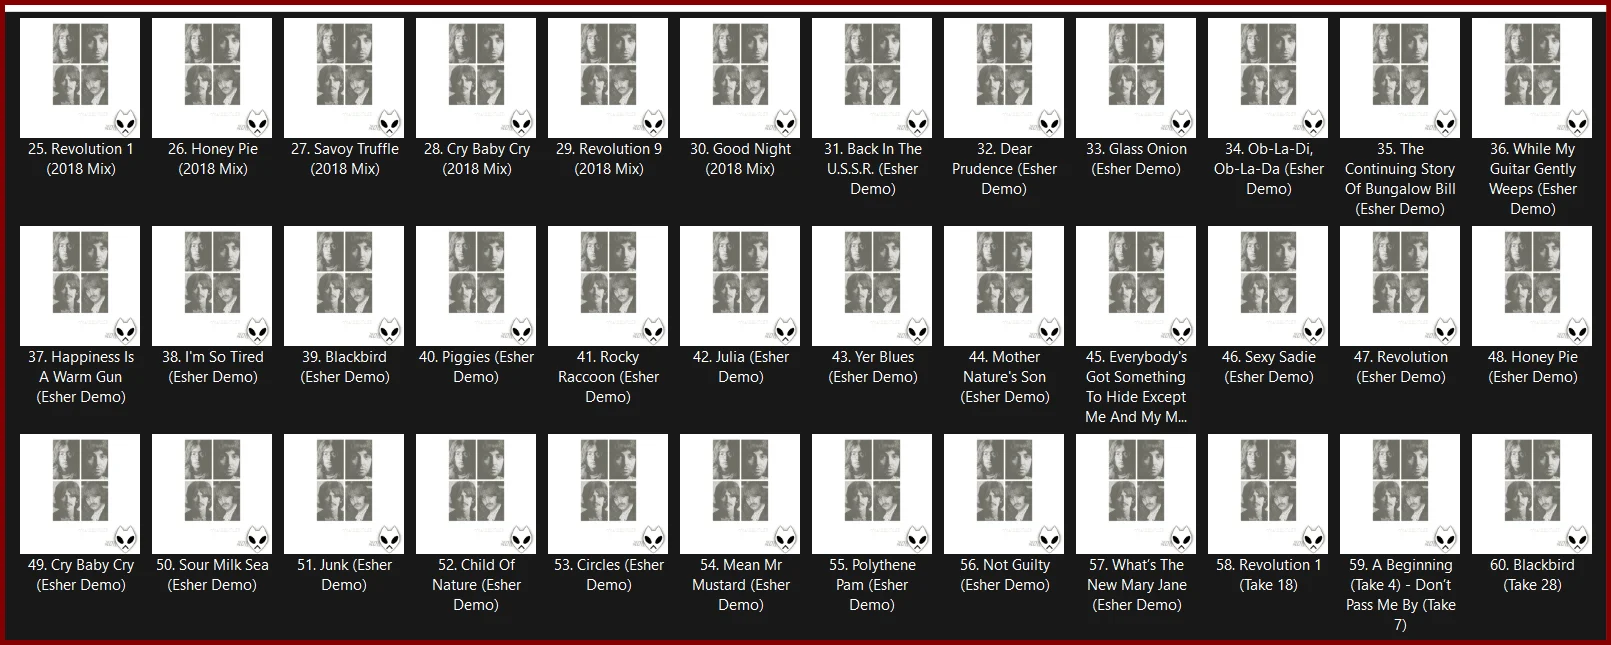Screen dimensions: 1611x645
Task: Select the 47. Revolution (Esher Demo) cover
Action: click(1400, 286)
